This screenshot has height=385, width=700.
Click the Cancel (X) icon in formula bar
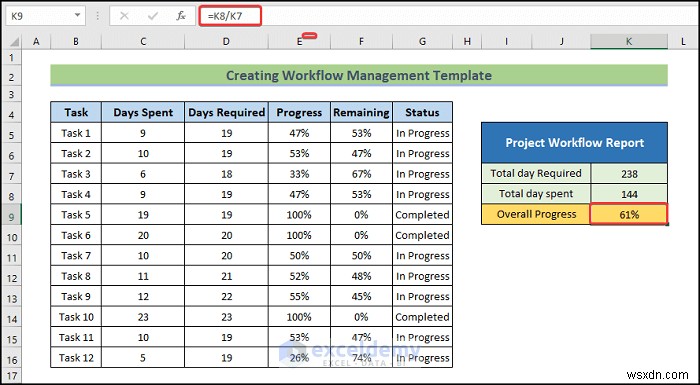click(124, 16)
